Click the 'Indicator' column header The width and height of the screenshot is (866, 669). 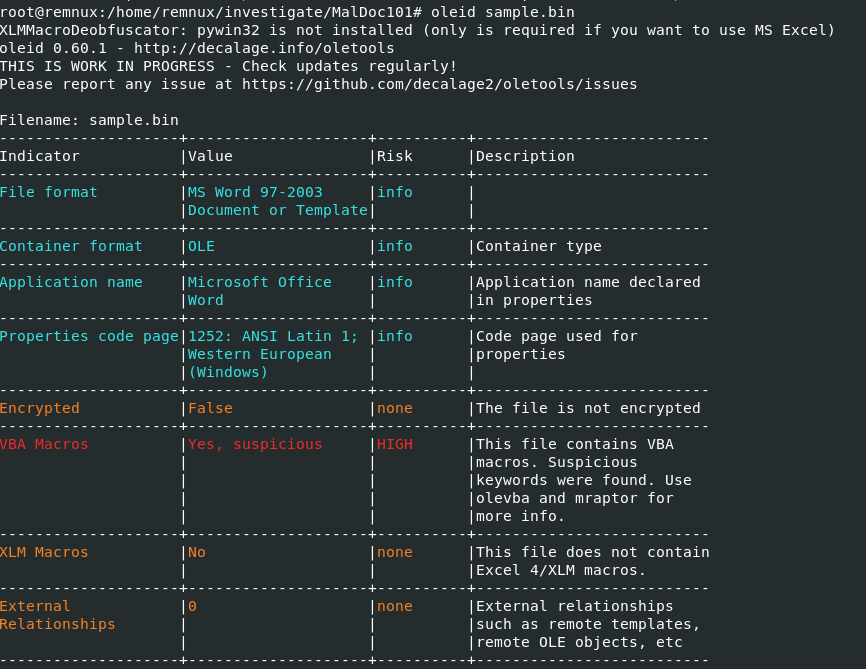[39, 156]
